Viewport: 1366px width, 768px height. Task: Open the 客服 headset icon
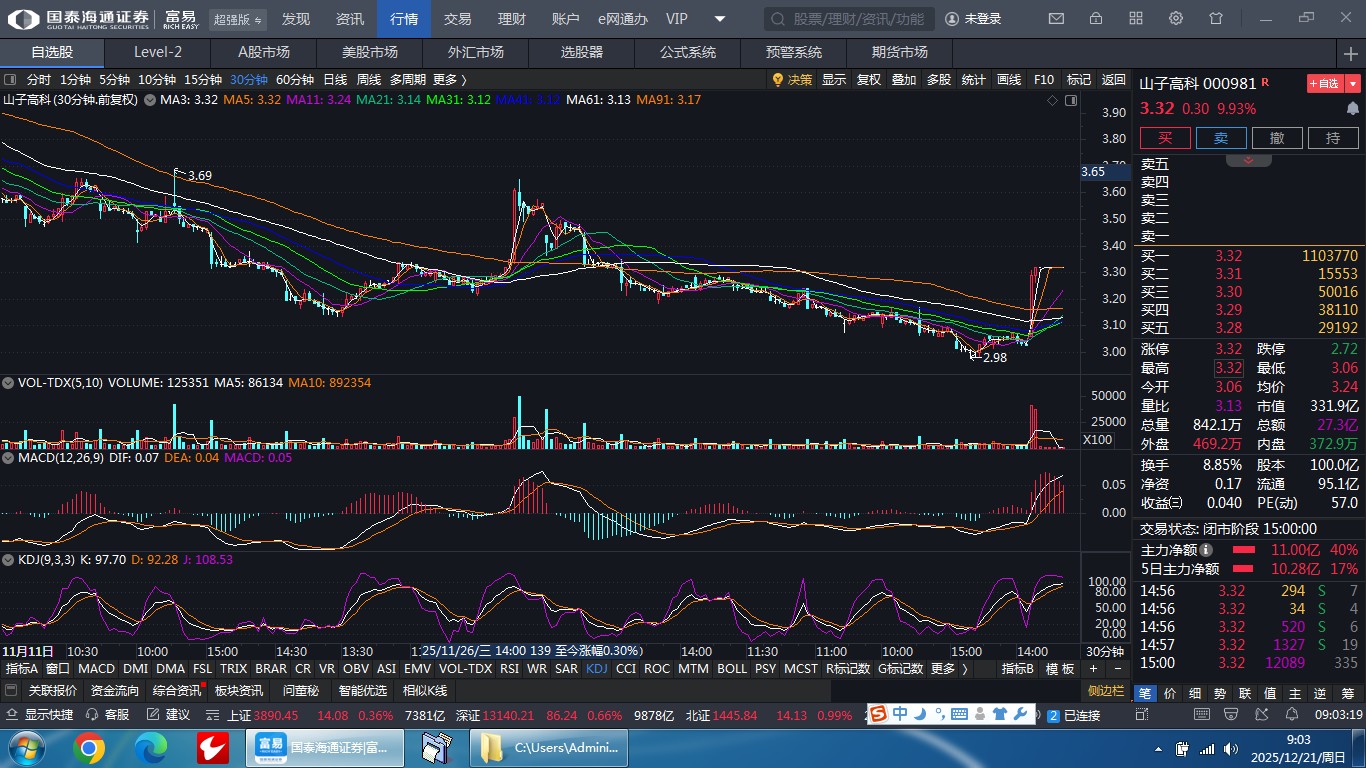point(108,715)
